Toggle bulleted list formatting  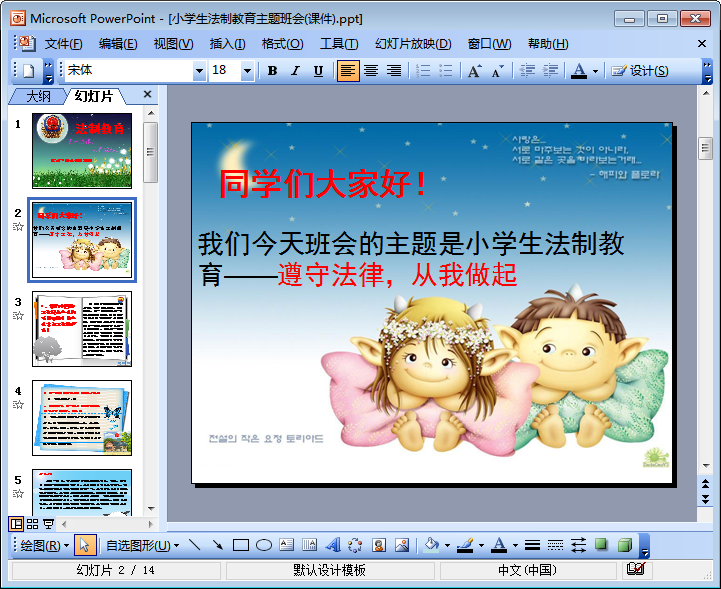click(446, 71)
